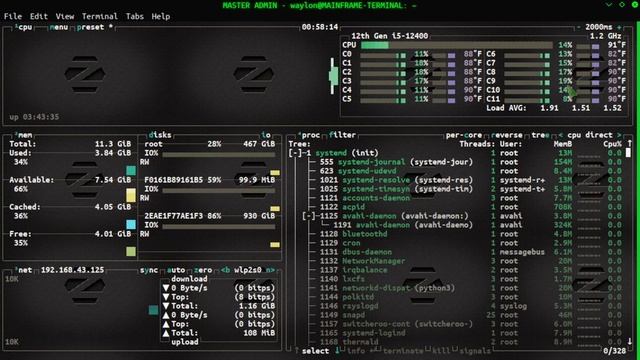The height and width of the screenshot is (360, 640).
Task: Open the Help menu
Action: (160, 16)
